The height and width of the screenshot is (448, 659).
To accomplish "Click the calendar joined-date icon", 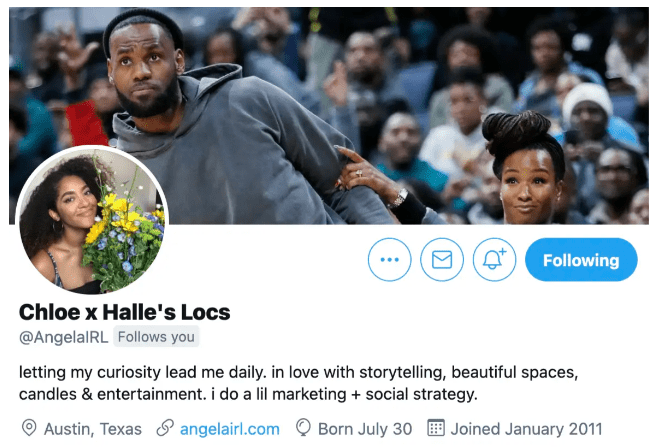I will (x=436, y=427).
